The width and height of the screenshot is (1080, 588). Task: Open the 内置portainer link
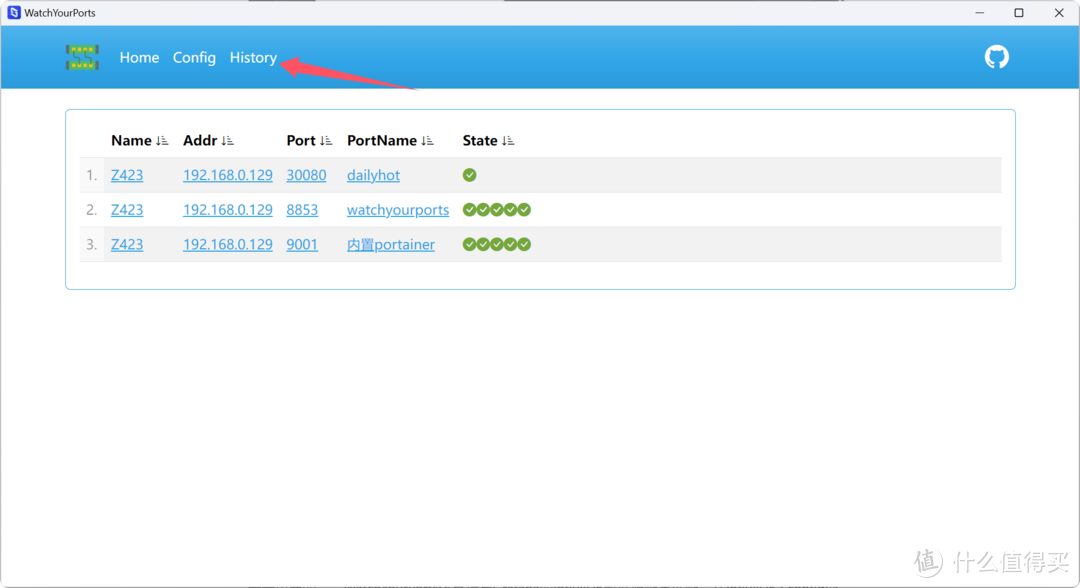point(390,245)
